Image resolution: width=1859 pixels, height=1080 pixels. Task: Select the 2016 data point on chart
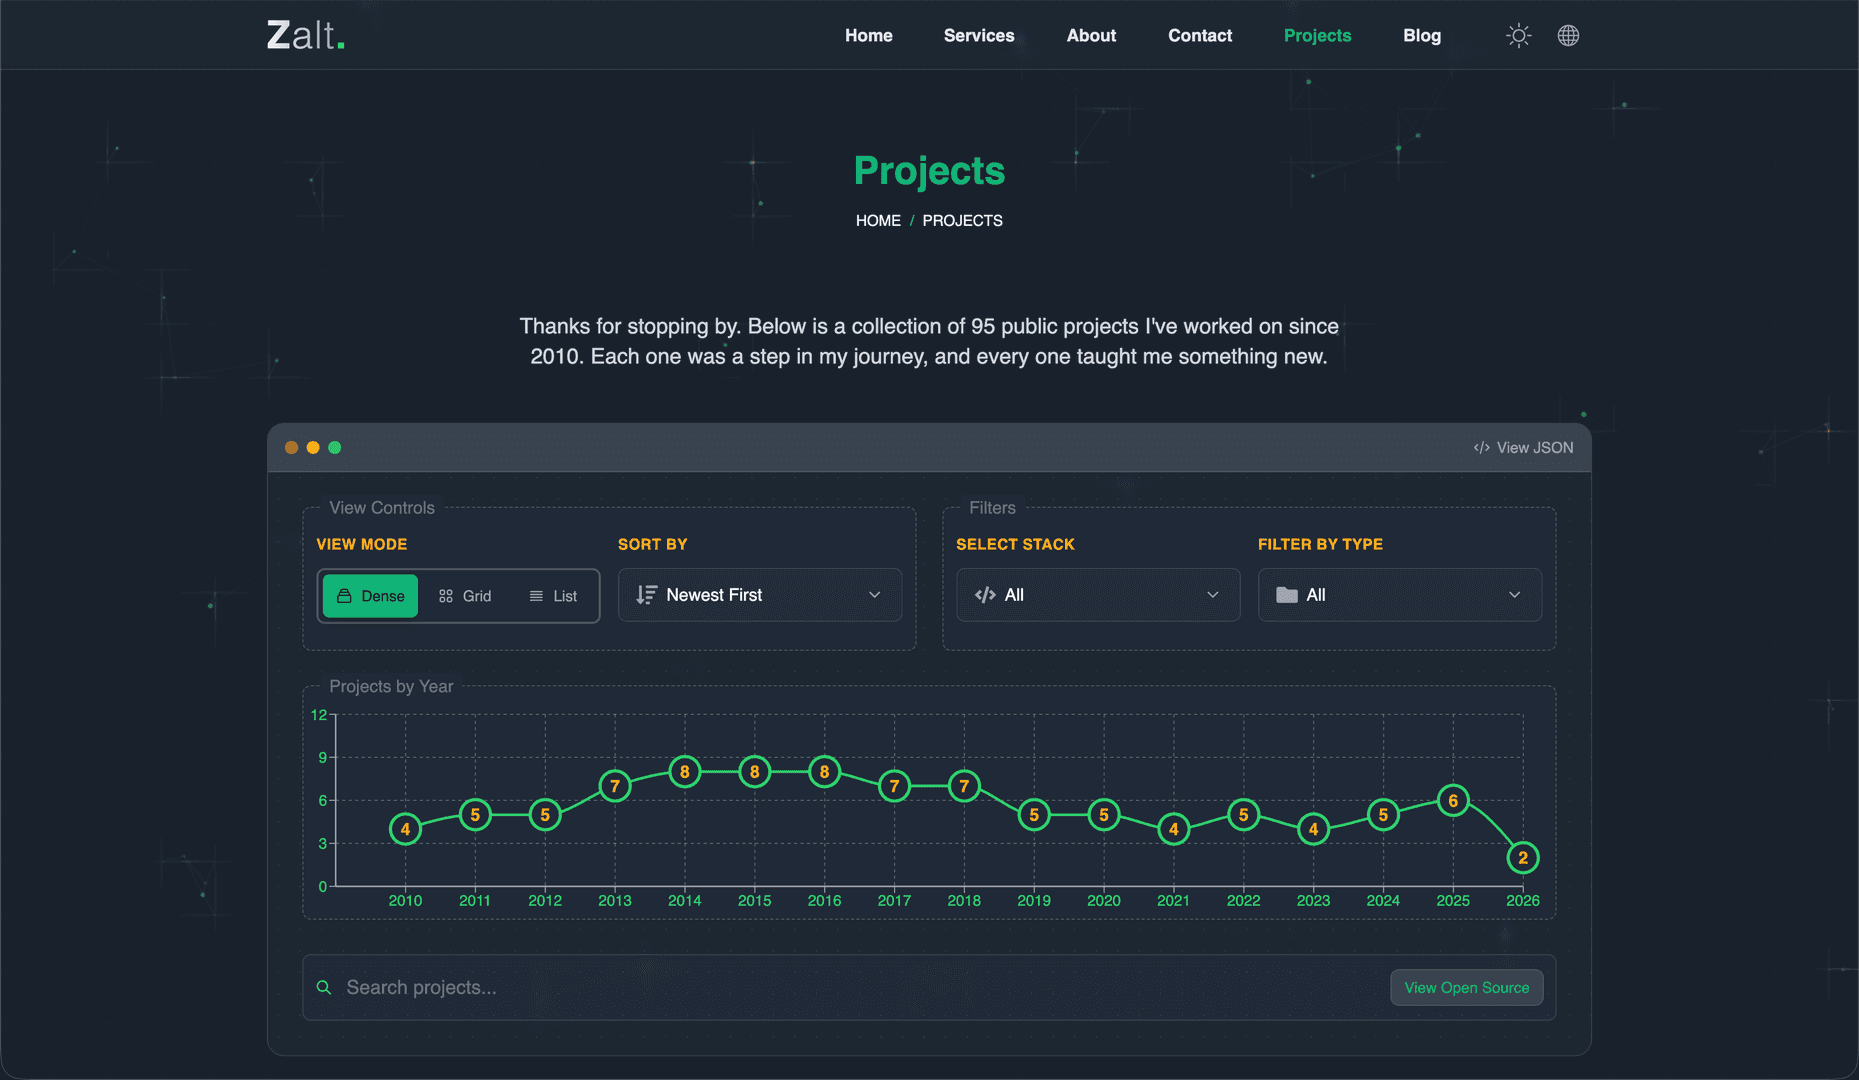824,772
